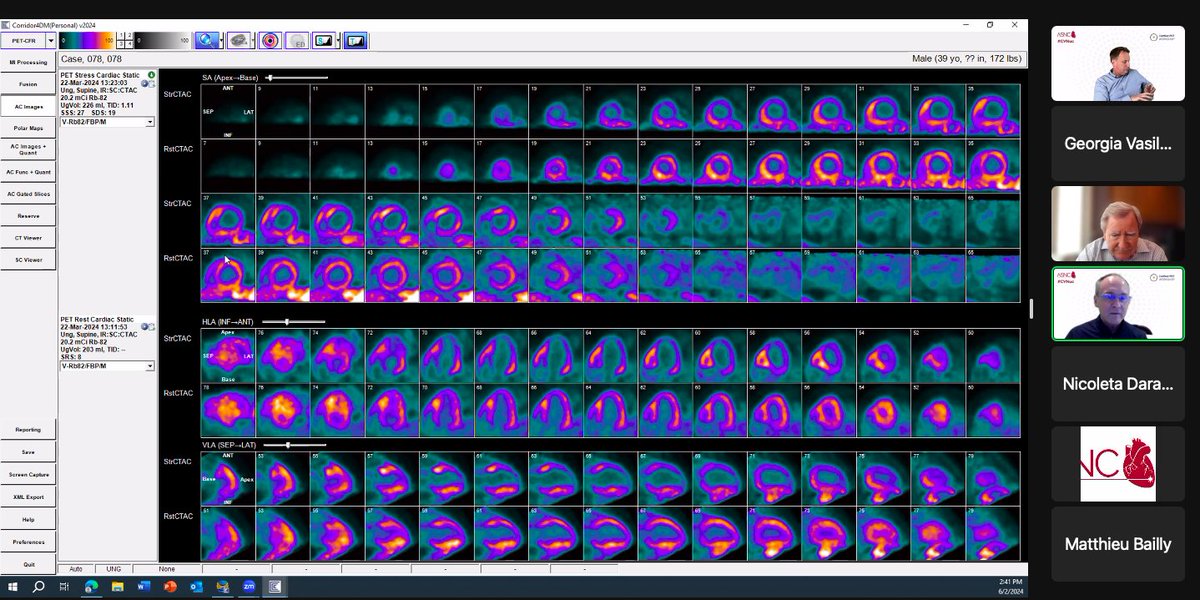Open the SC Viewer page
Viewport: 1200px width, 600px height.
coord(28,260)
